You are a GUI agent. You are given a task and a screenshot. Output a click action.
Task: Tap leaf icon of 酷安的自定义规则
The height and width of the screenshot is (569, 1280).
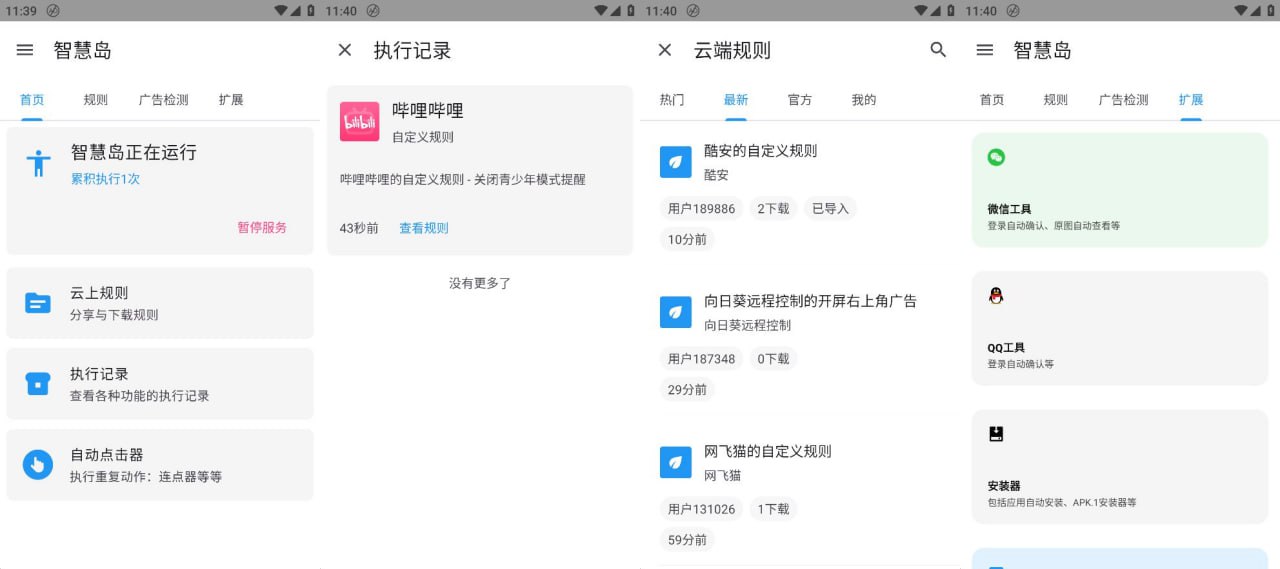[676, 162]
